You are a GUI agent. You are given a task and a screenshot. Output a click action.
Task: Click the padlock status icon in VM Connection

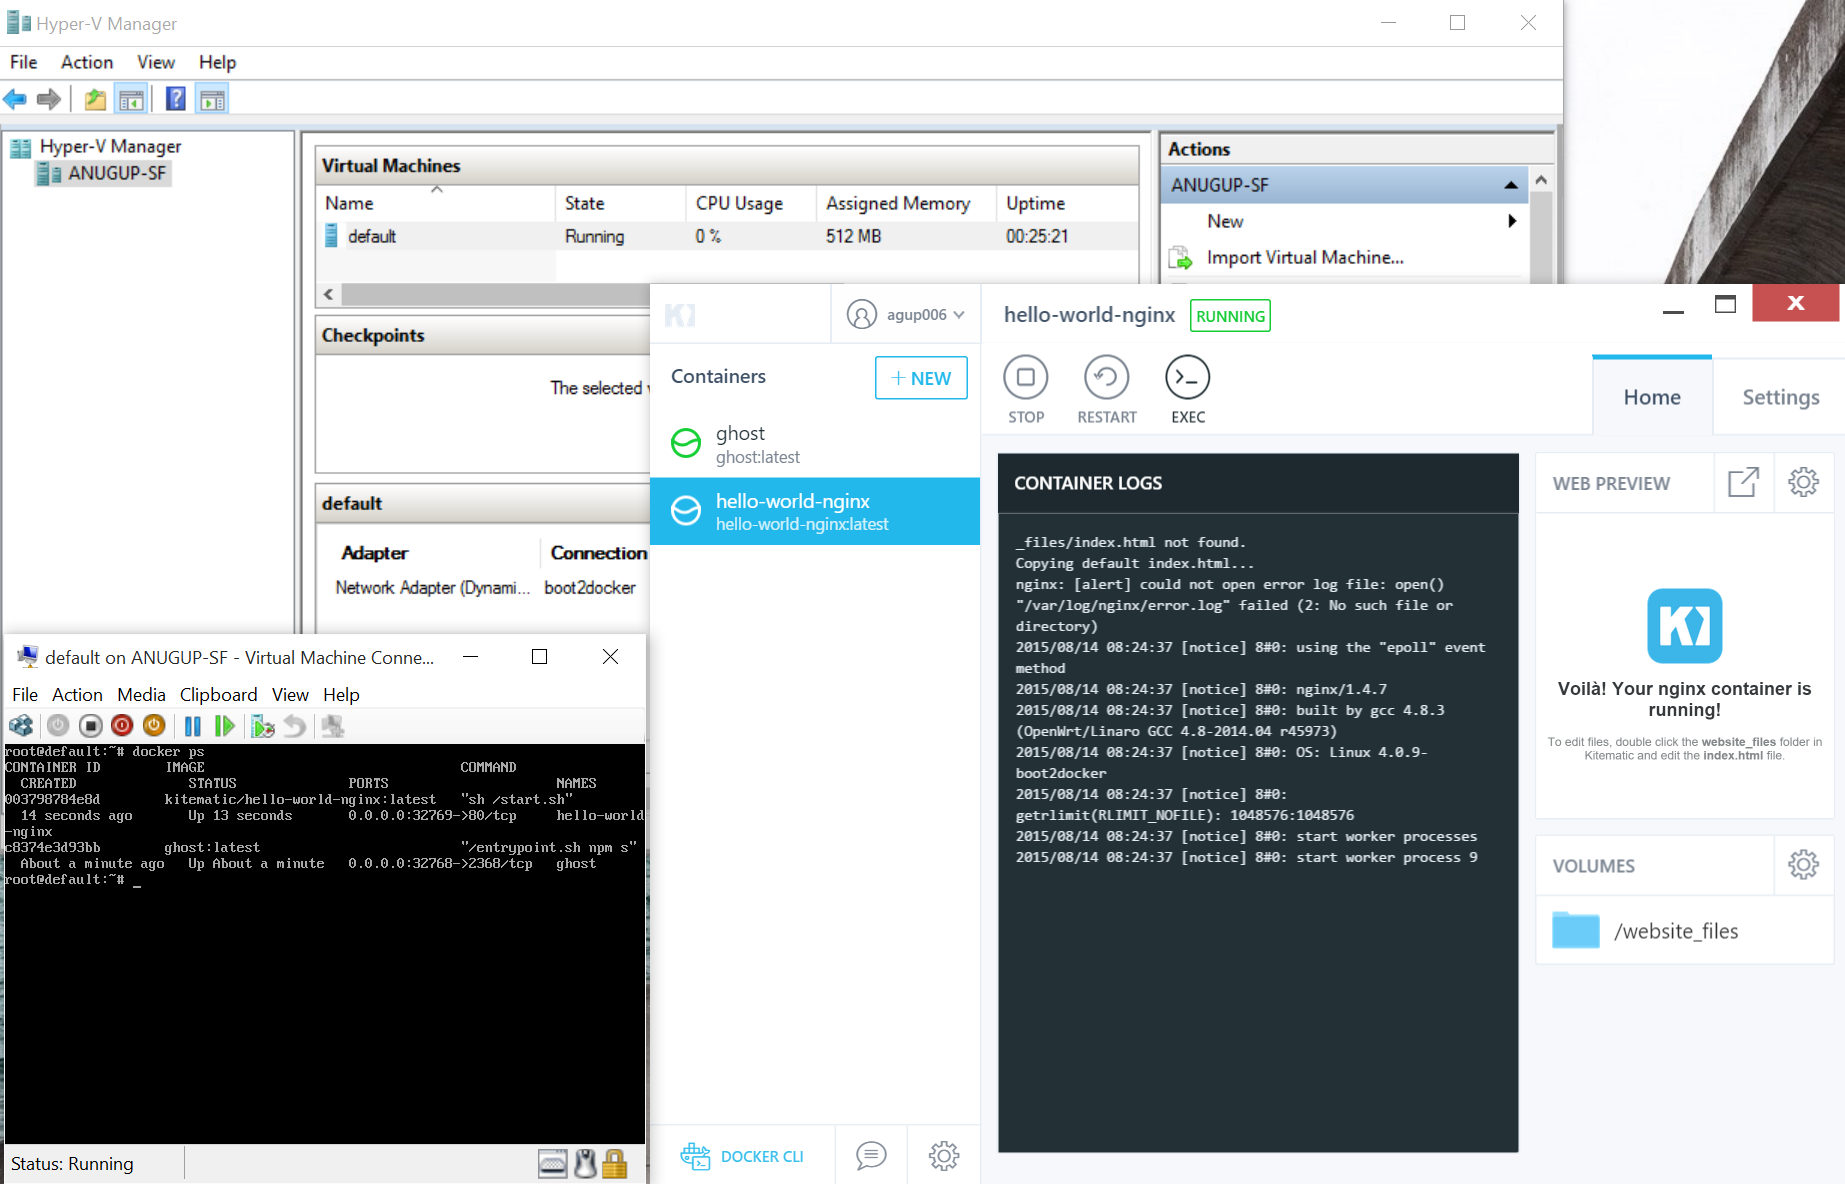coord(615,1163)
